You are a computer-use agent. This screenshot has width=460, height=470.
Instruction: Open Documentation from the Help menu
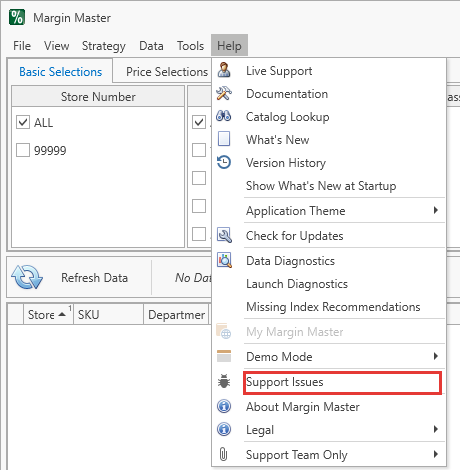329,94
